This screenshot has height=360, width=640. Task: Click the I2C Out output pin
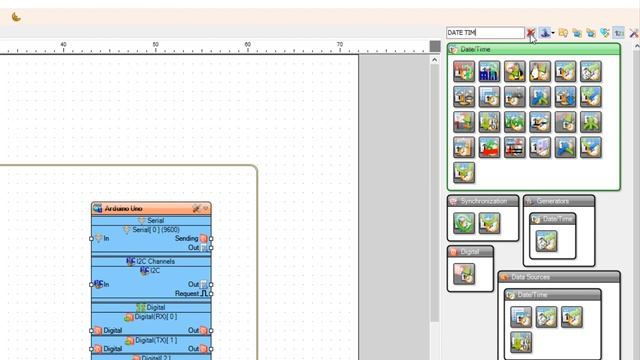point(211,284)
